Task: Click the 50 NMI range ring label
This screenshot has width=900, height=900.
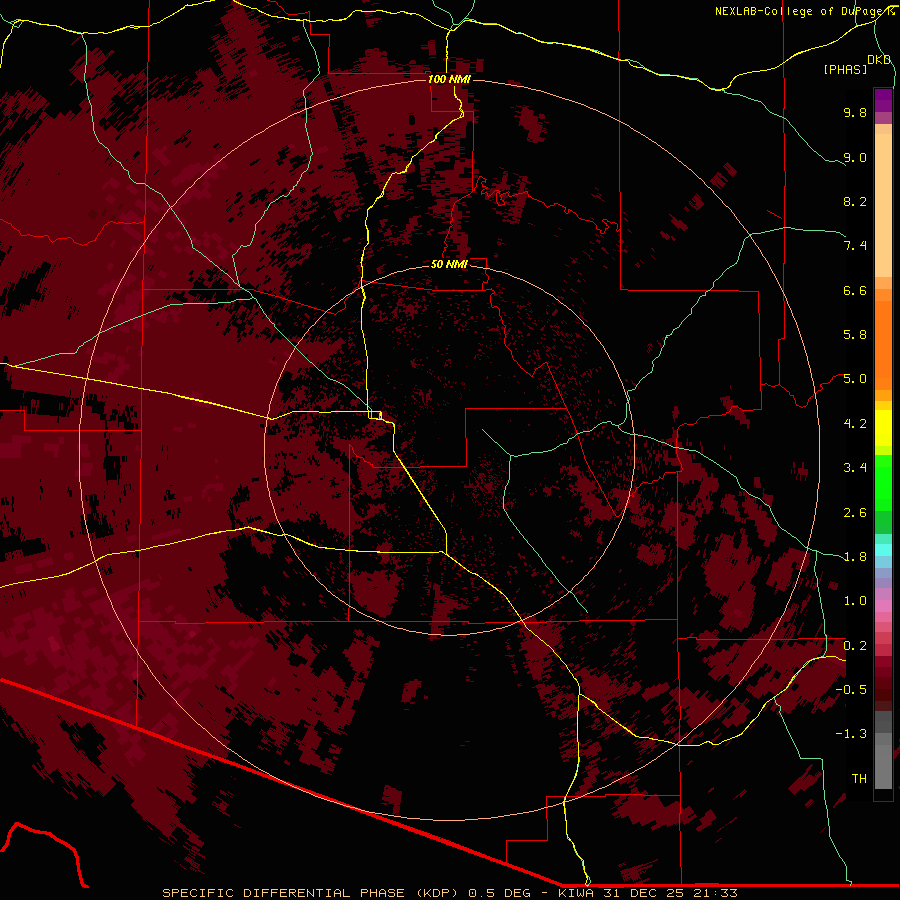Action: pyautogui.click(x=449, y=264)
